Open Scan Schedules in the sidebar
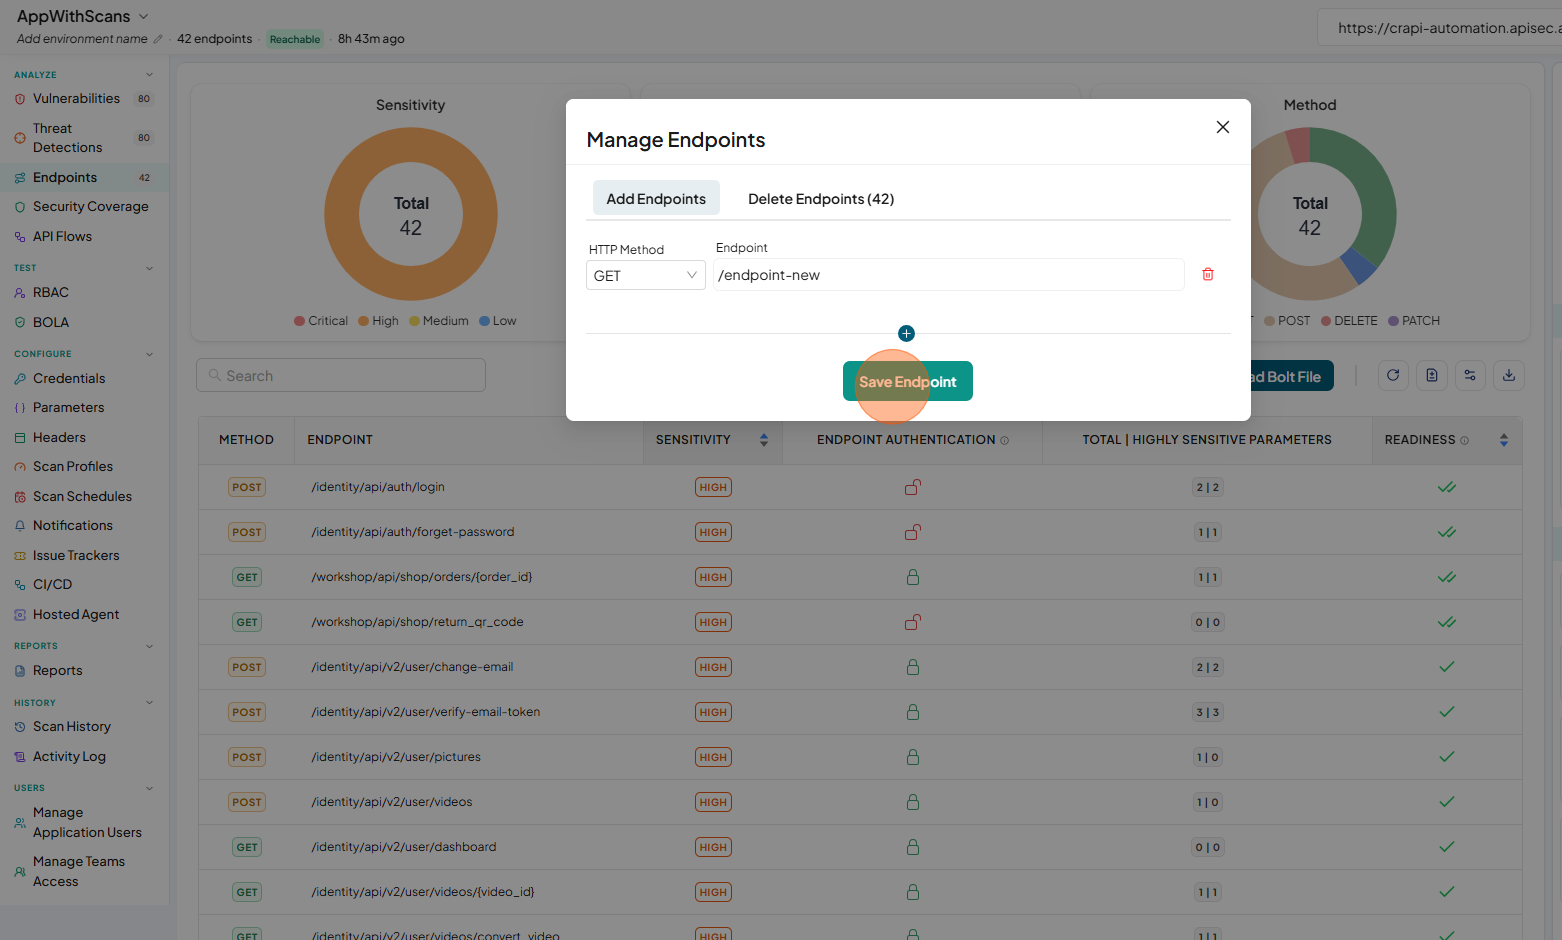 coord(84,496)
